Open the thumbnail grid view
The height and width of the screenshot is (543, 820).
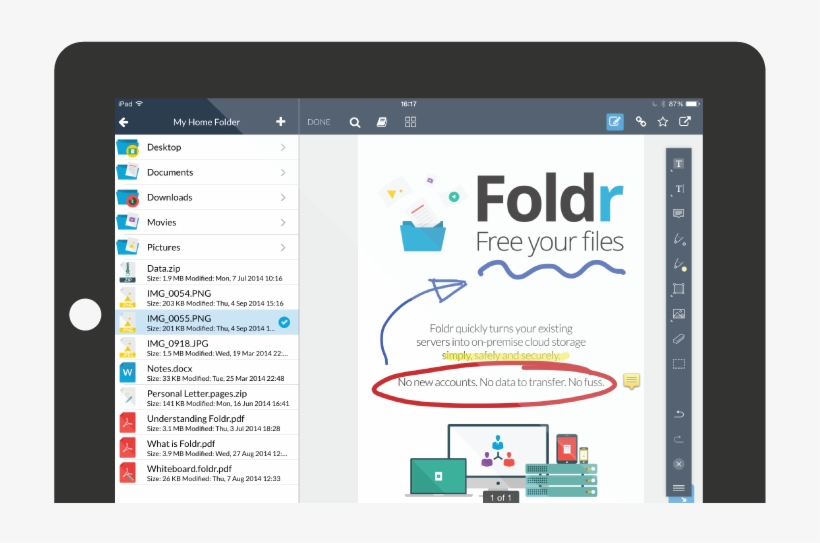click(410, 122)
